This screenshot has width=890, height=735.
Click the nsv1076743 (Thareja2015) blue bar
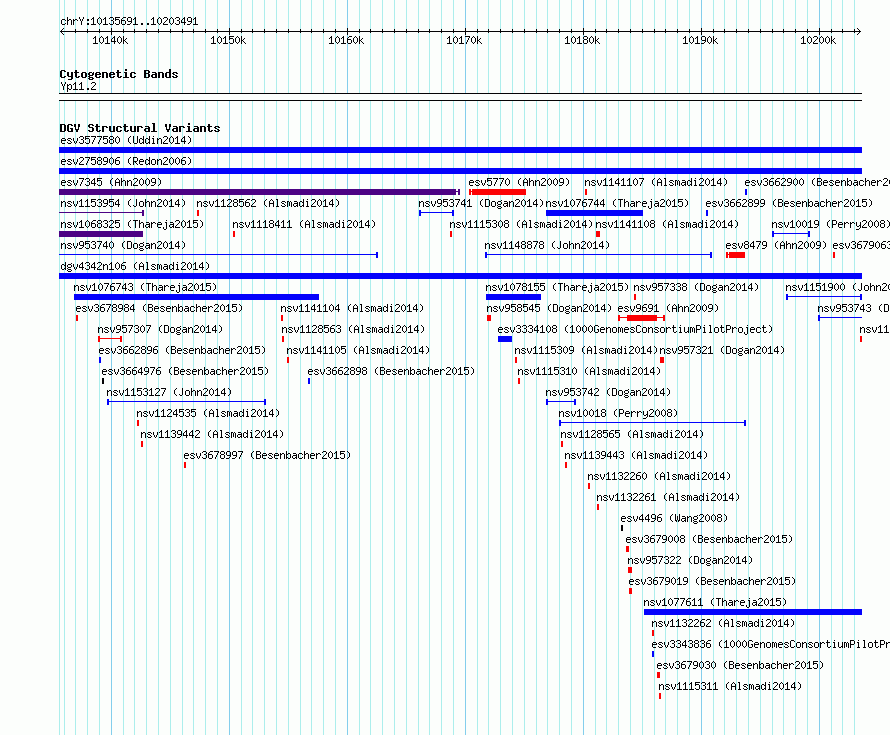tap(196, 297)
